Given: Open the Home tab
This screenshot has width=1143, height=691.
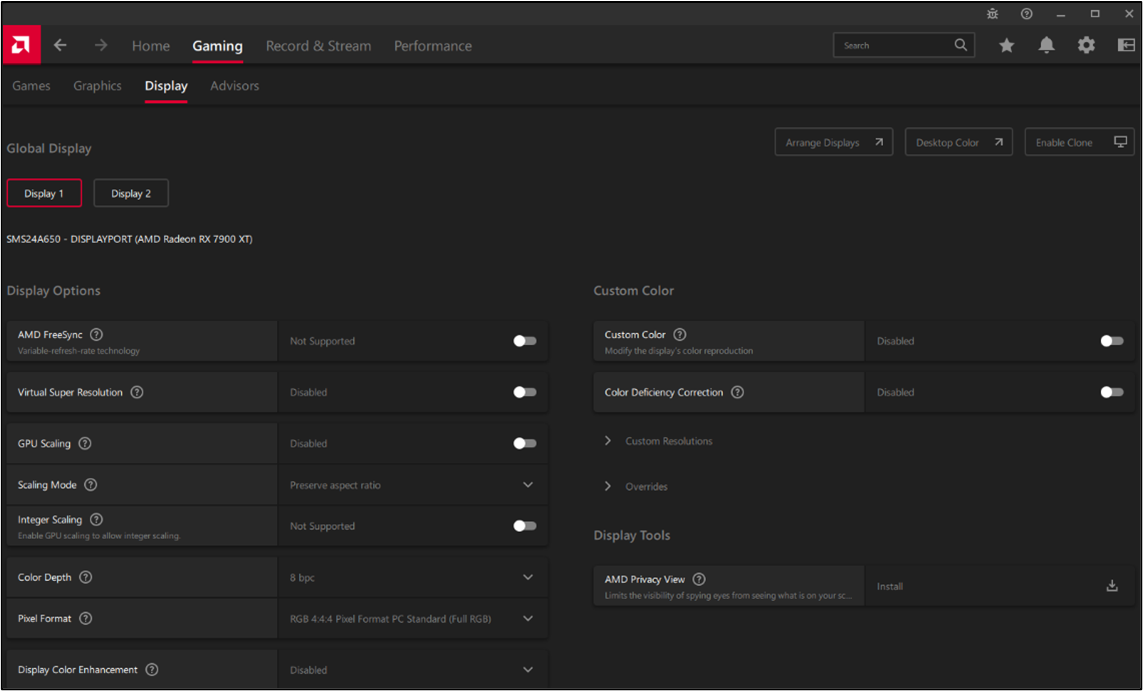Looking at the screenshot, I should coord(151,46).
